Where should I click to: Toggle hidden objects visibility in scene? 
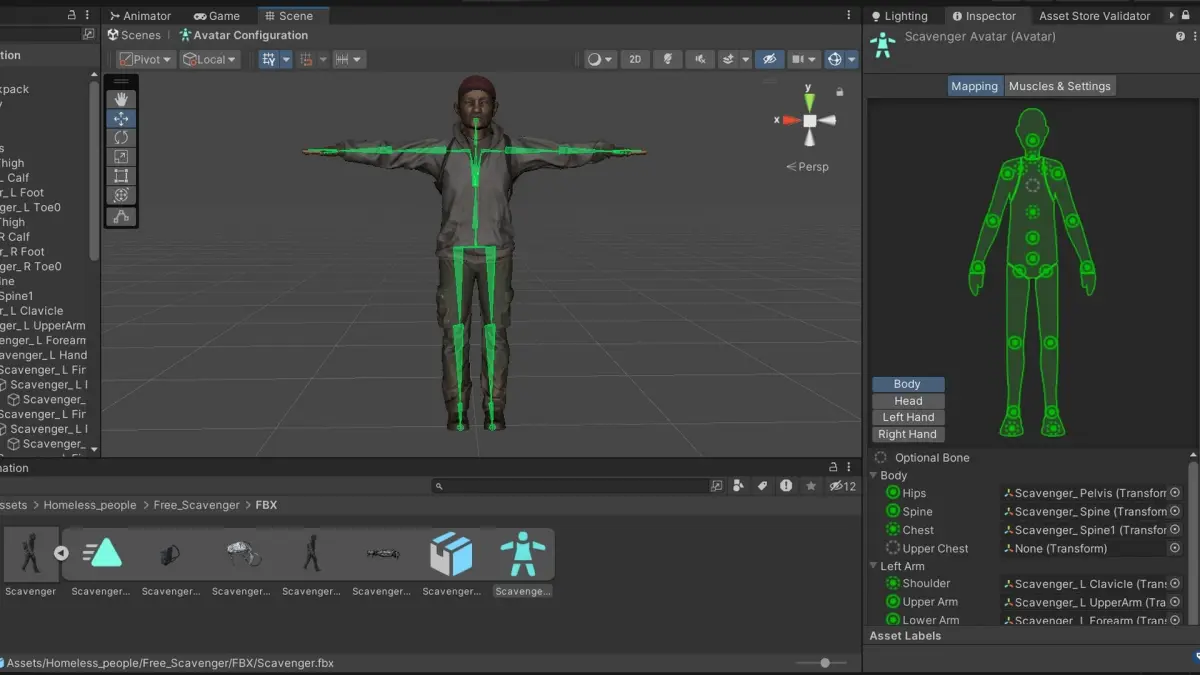(769, 59)
